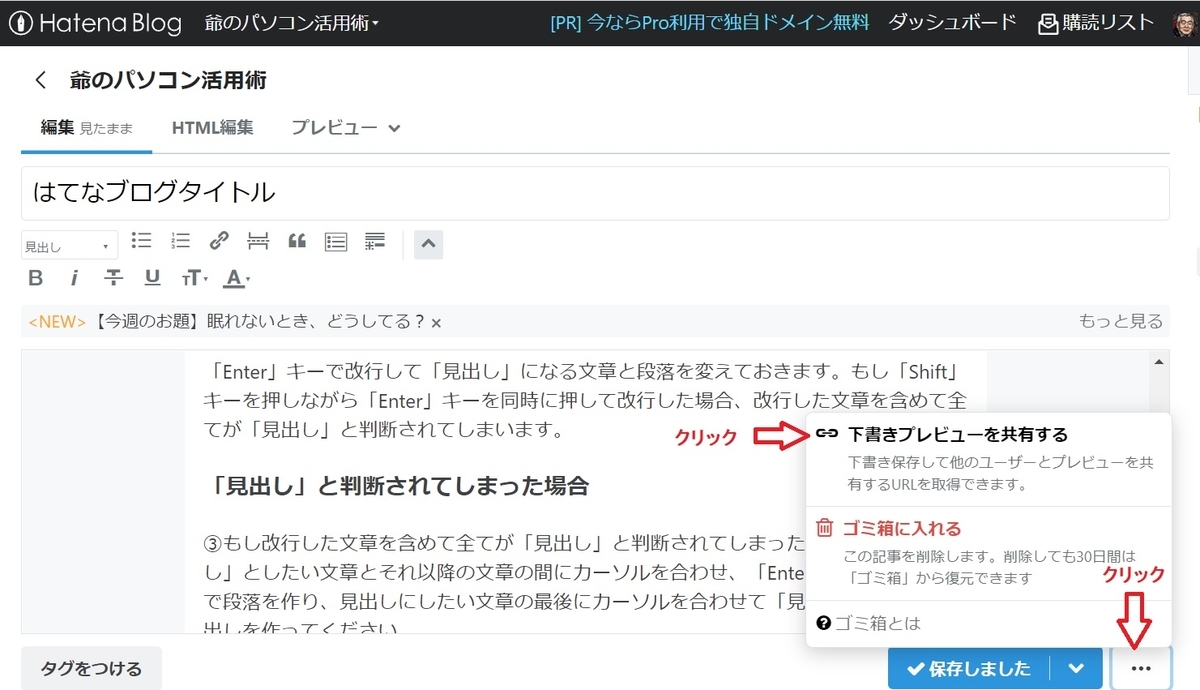Collapse the formatting toolbar with the chevron
Screen dimensions: 1200x690
tap(428, 243)
